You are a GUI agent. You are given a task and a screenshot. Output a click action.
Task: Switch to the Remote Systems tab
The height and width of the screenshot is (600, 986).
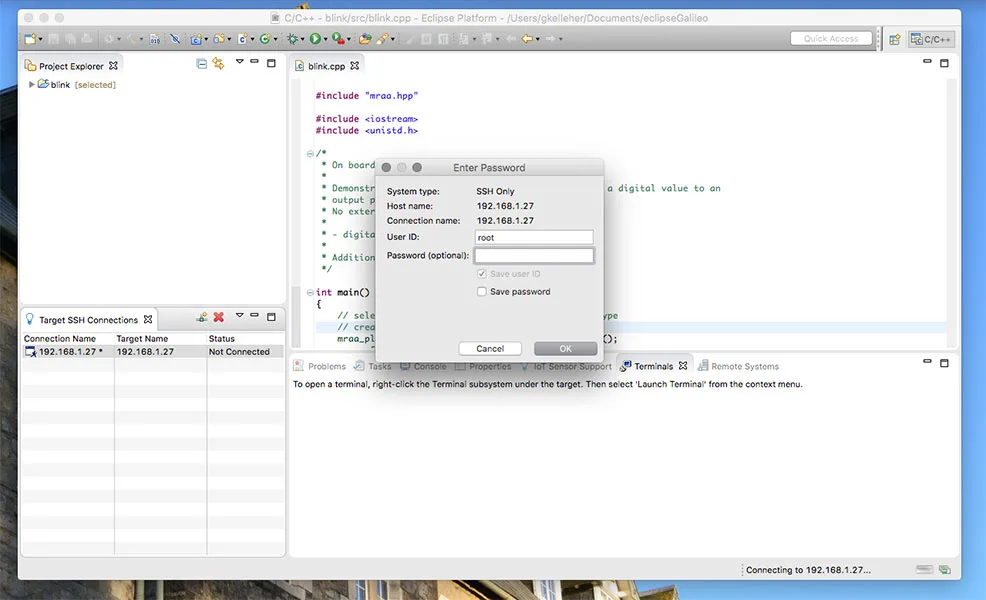coord(738,367)
